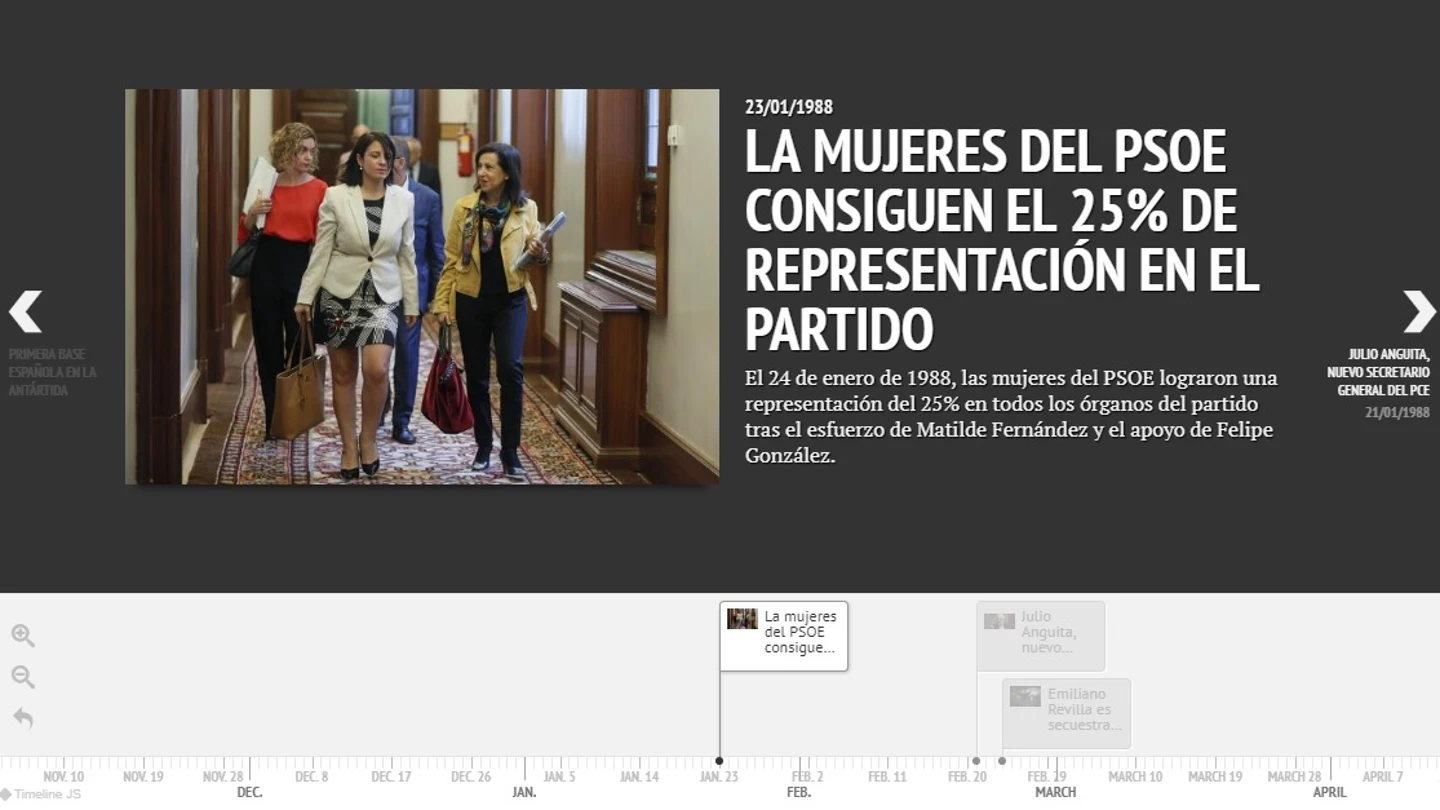1440x810 pixels.
Task: Click the MARCH month label on time axis
Action: 1056,792
